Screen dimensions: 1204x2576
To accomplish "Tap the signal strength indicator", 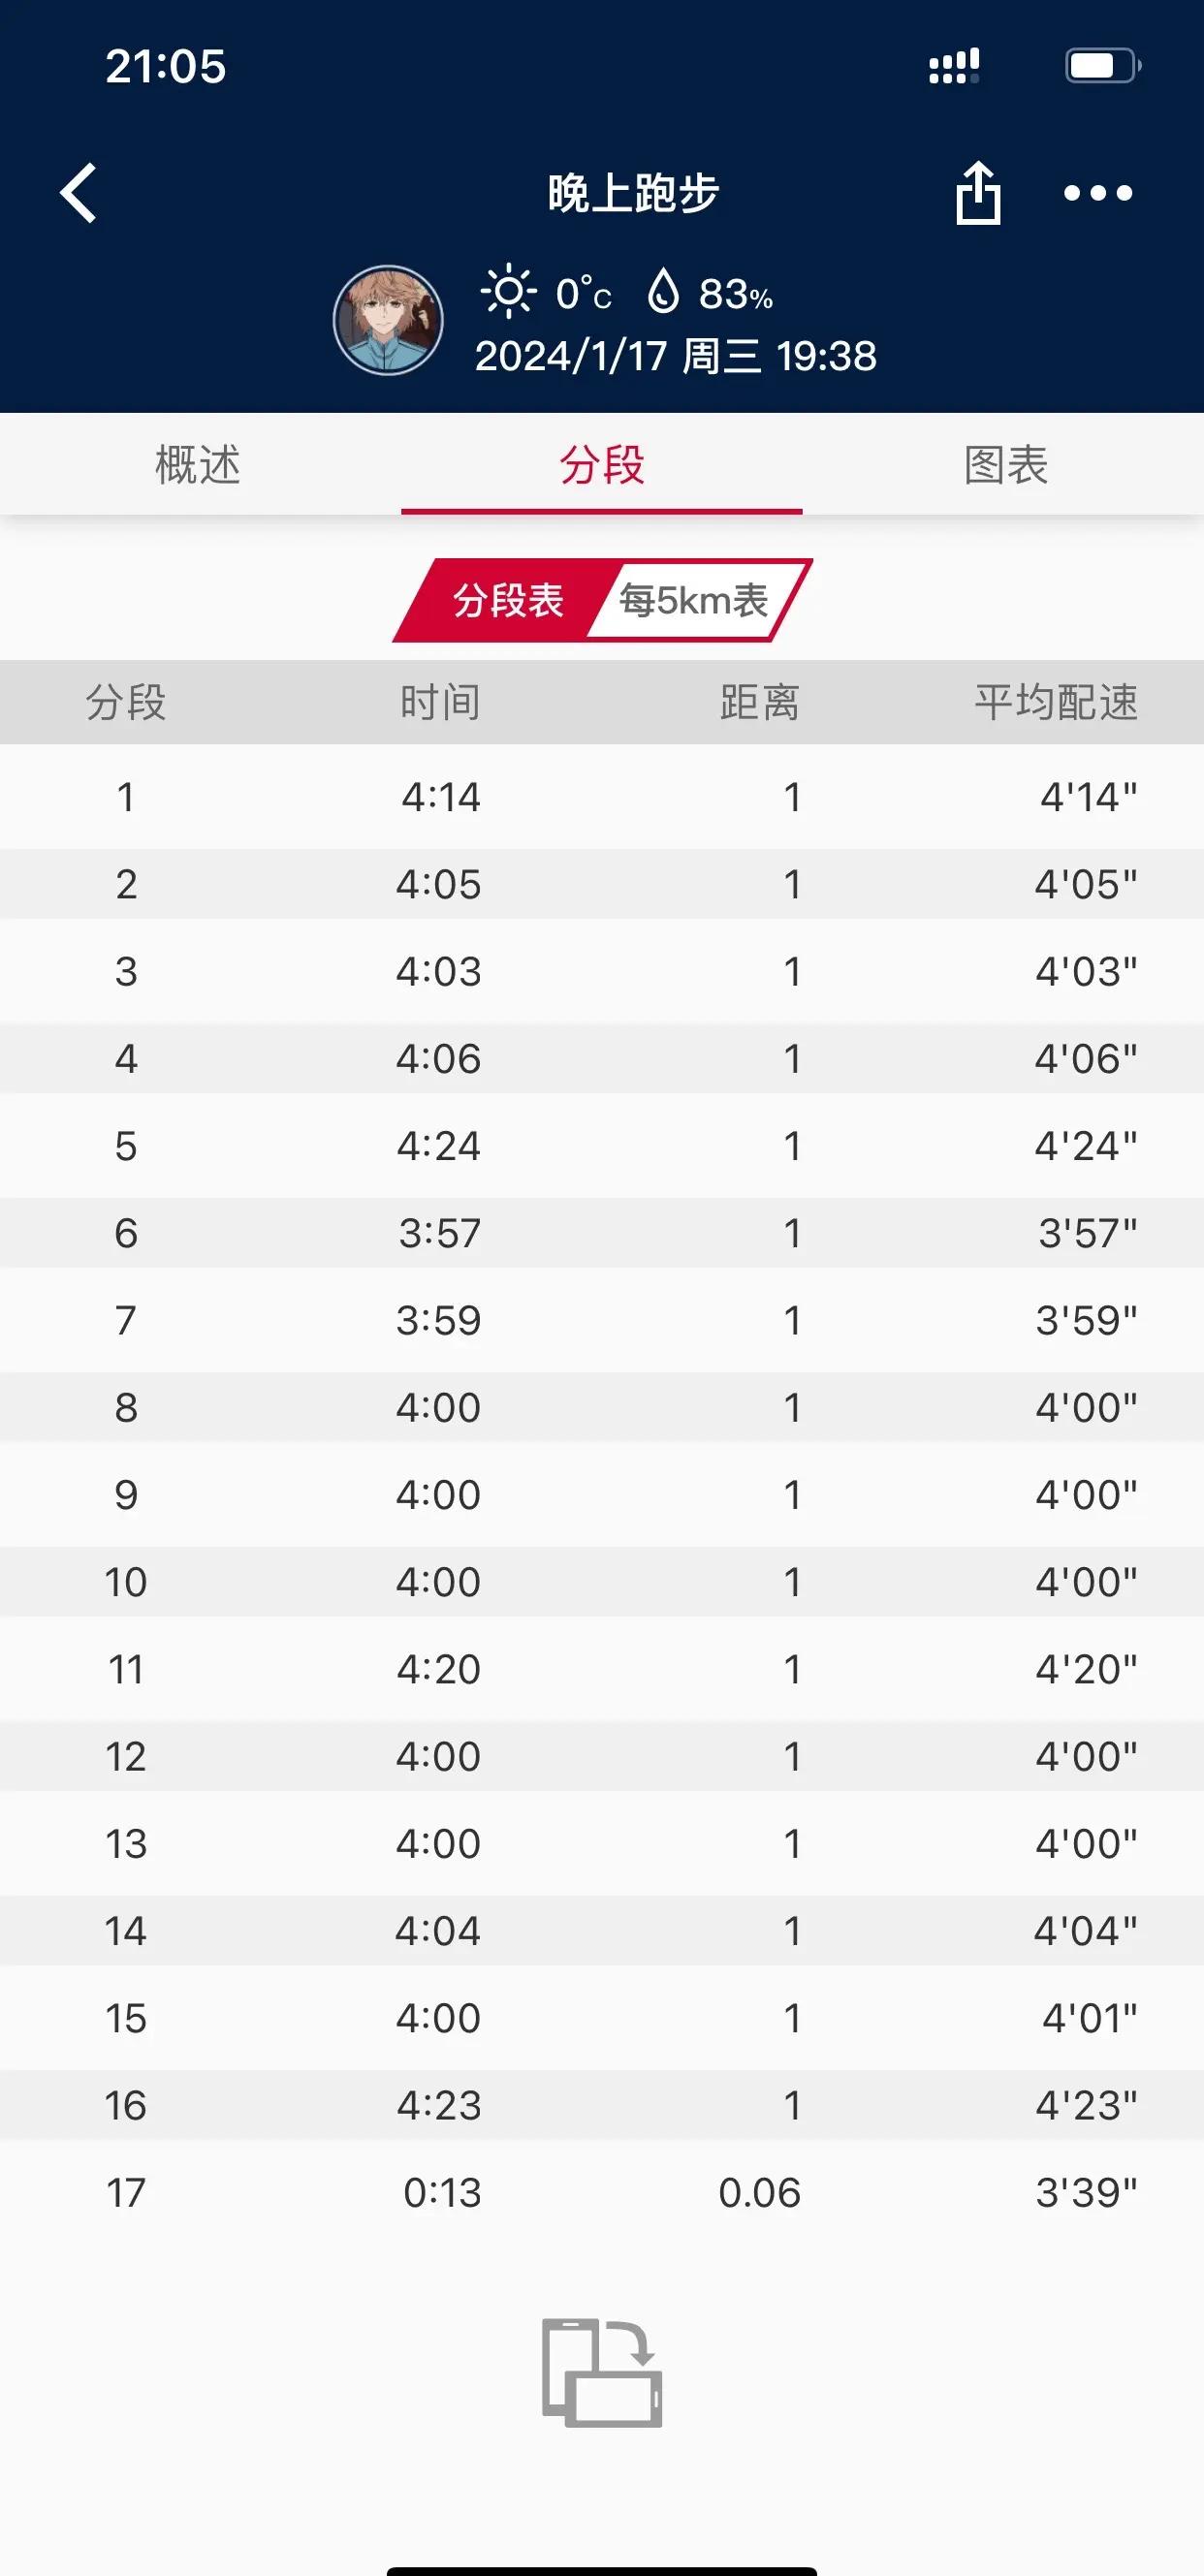I will pyautogui.click(x=954, y=66).
